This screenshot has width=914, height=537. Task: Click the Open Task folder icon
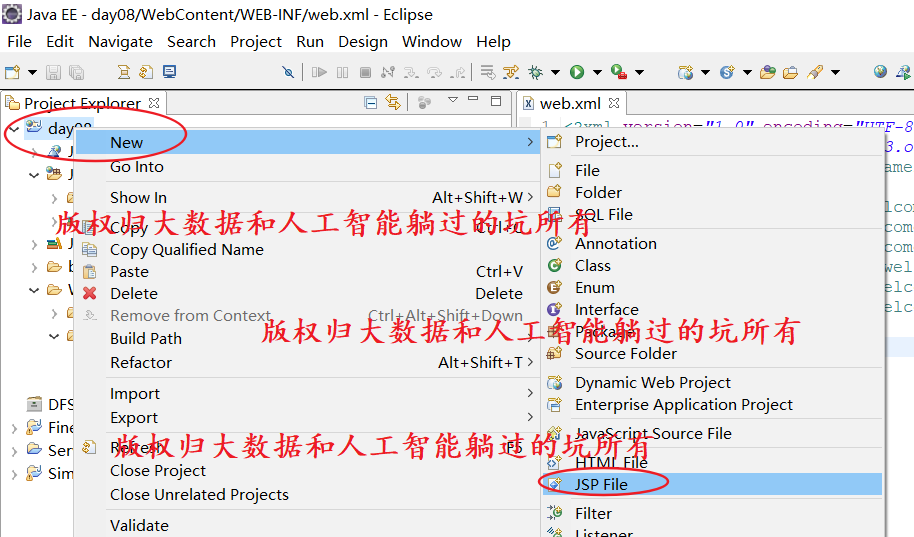[790, 72]
